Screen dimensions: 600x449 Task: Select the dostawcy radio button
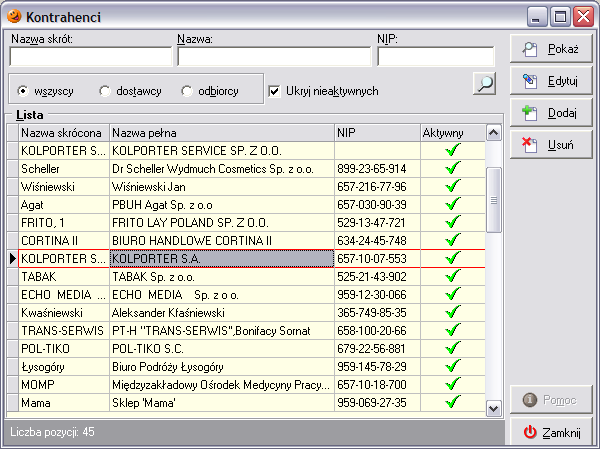pyautogui.click(x=105, y=91)
